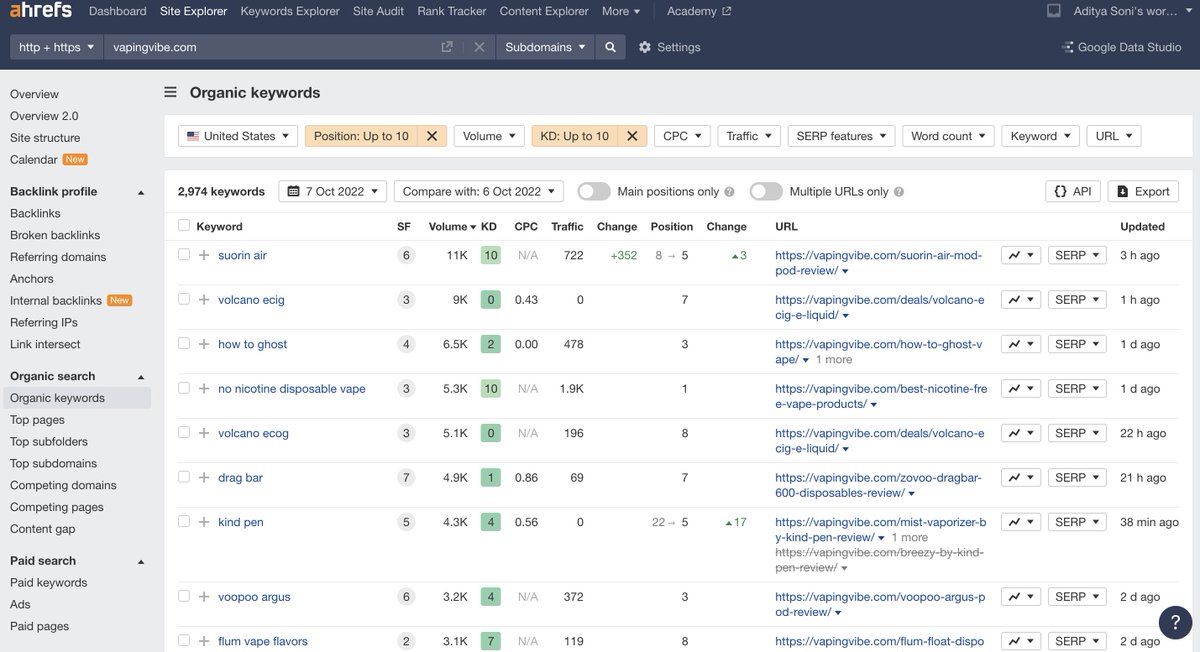Open the suorin air keyword link

[242, 255]
